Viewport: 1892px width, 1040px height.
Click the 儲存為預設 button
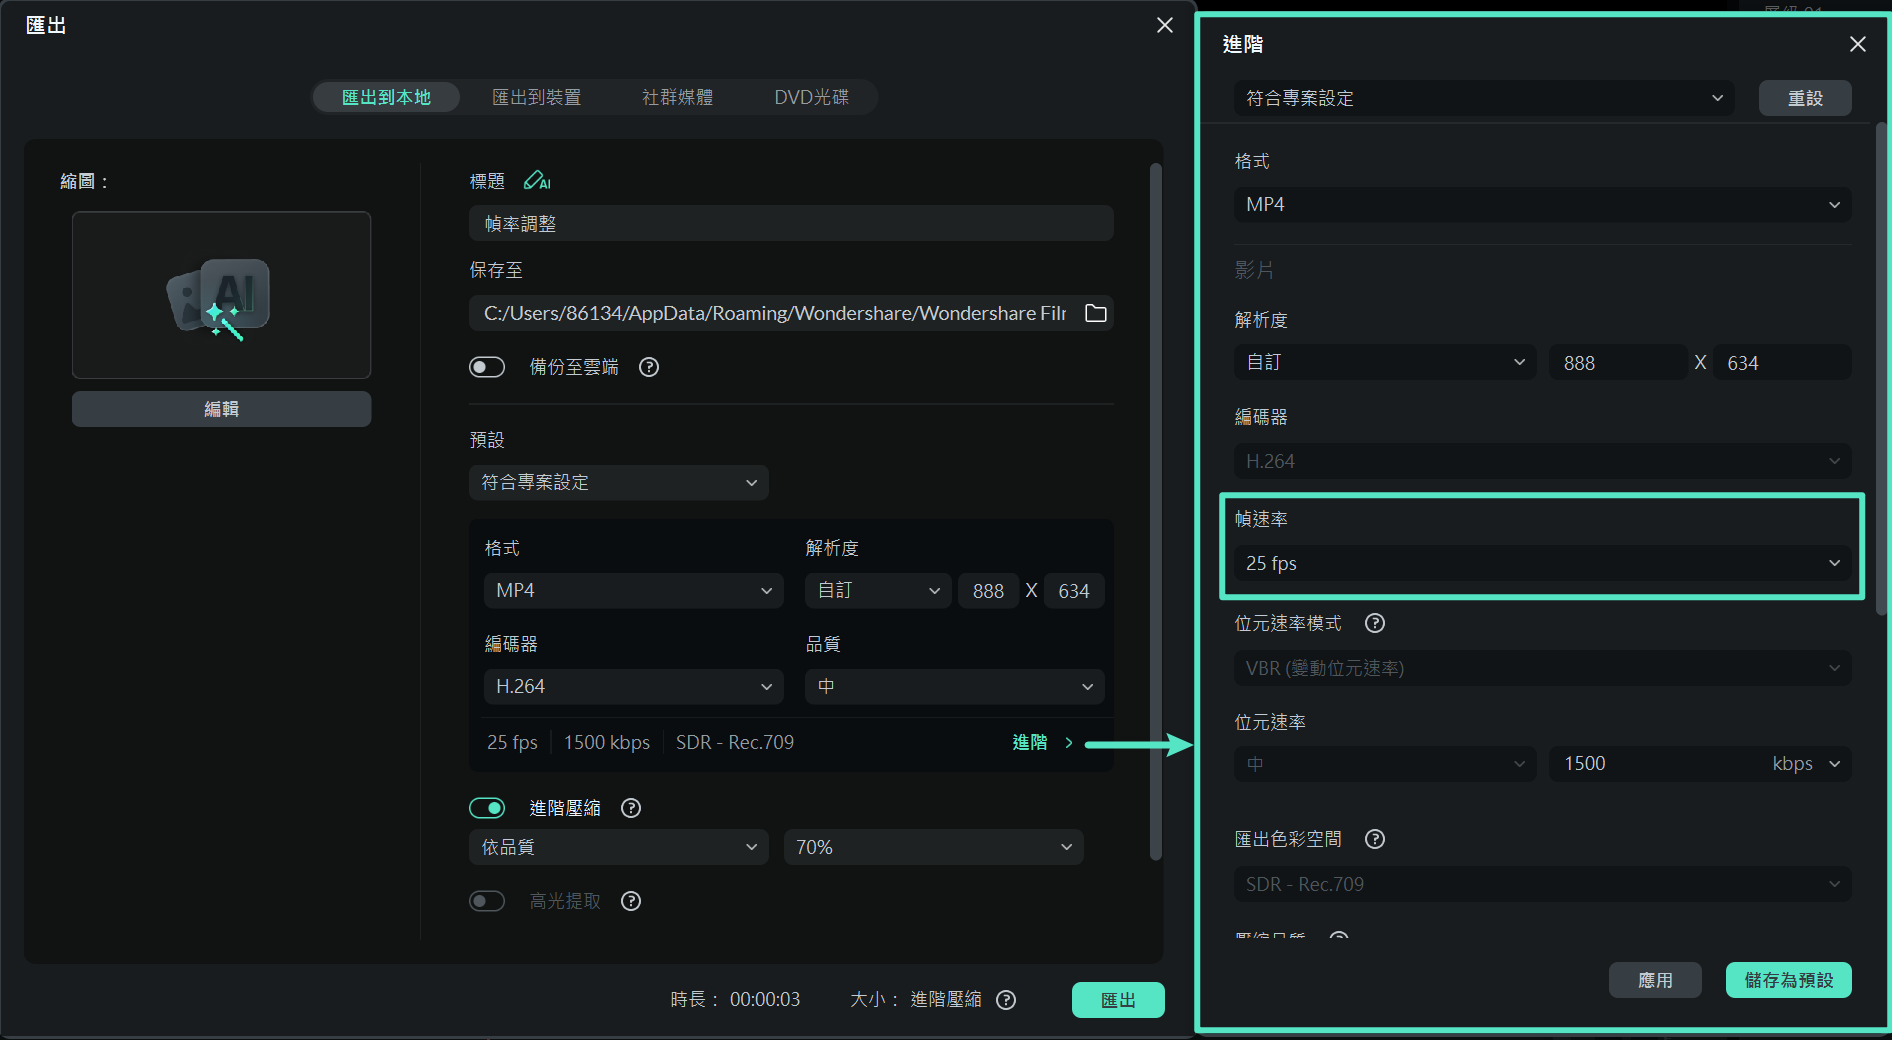click(x=1787, y=980)
